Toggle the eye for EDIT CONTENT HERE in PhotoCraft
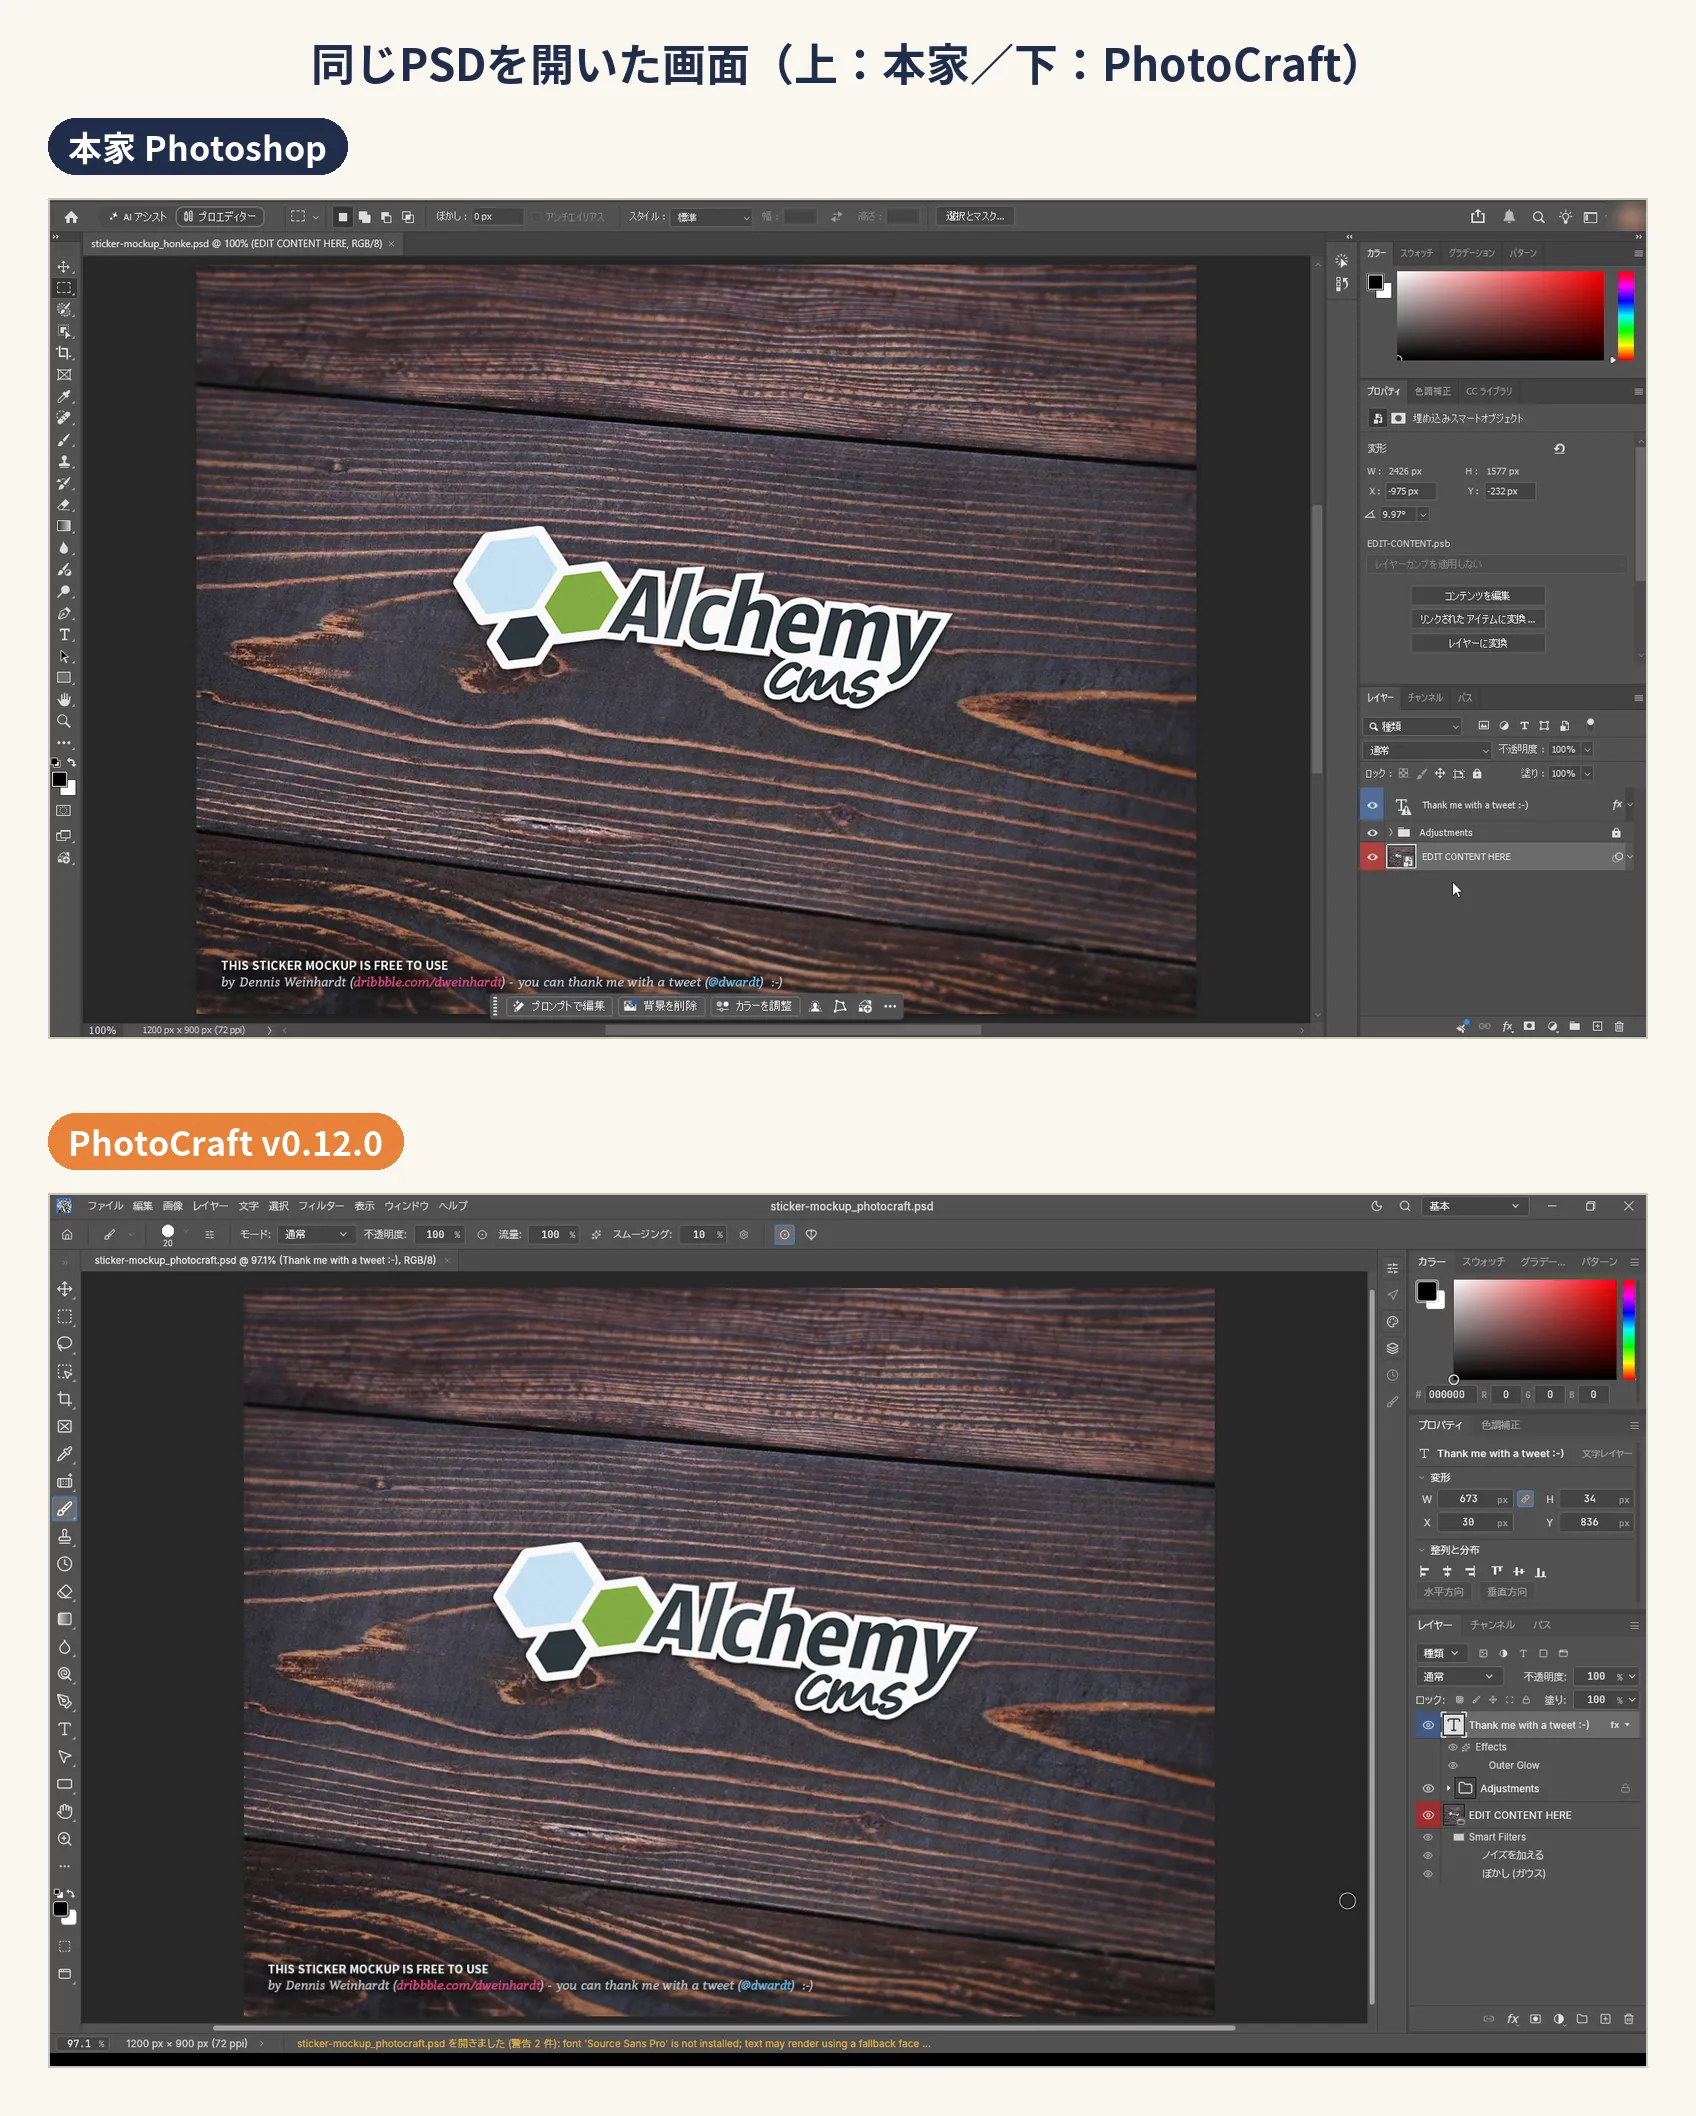The image size is (1696, 2116). 1428,1814
